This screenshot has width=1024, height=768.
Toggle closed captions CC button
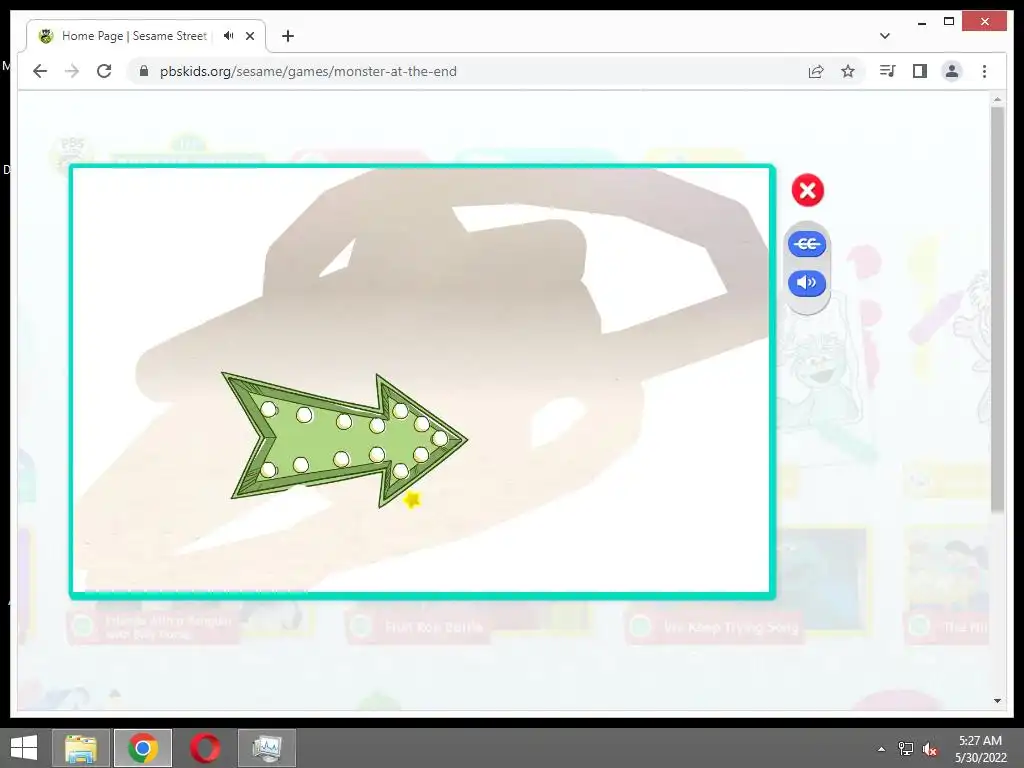(807, 244)
